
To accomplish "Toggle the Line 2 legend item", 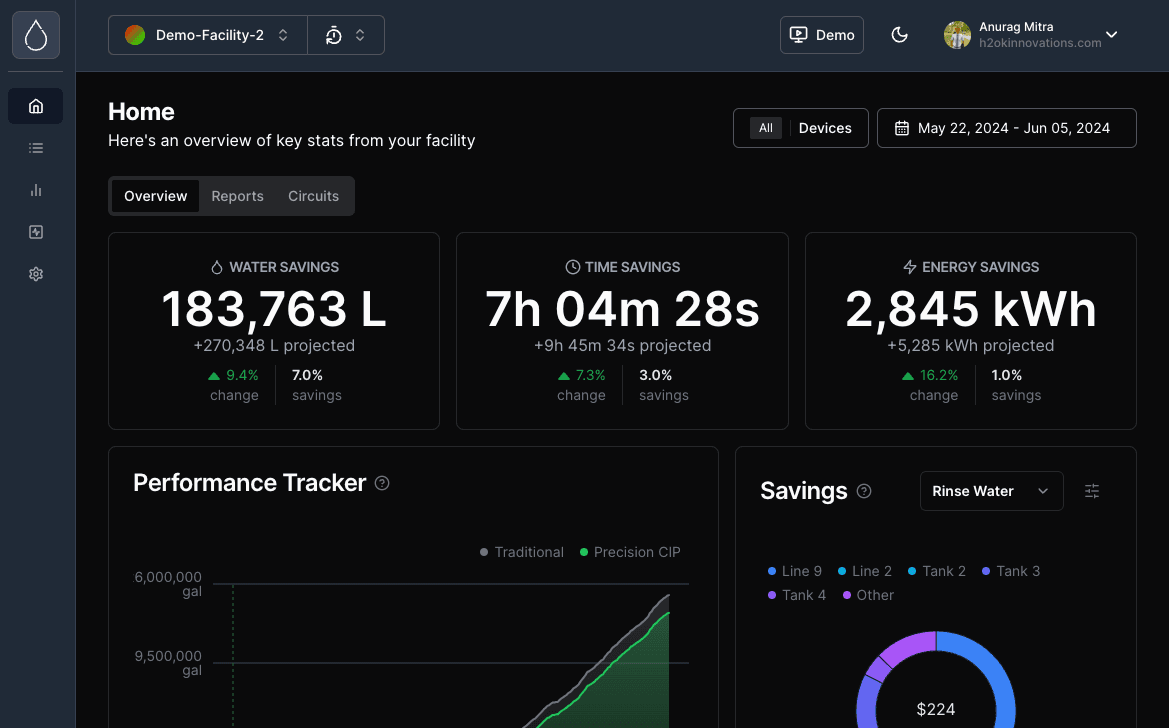I will pyautogui.click(x=865, y=571).
